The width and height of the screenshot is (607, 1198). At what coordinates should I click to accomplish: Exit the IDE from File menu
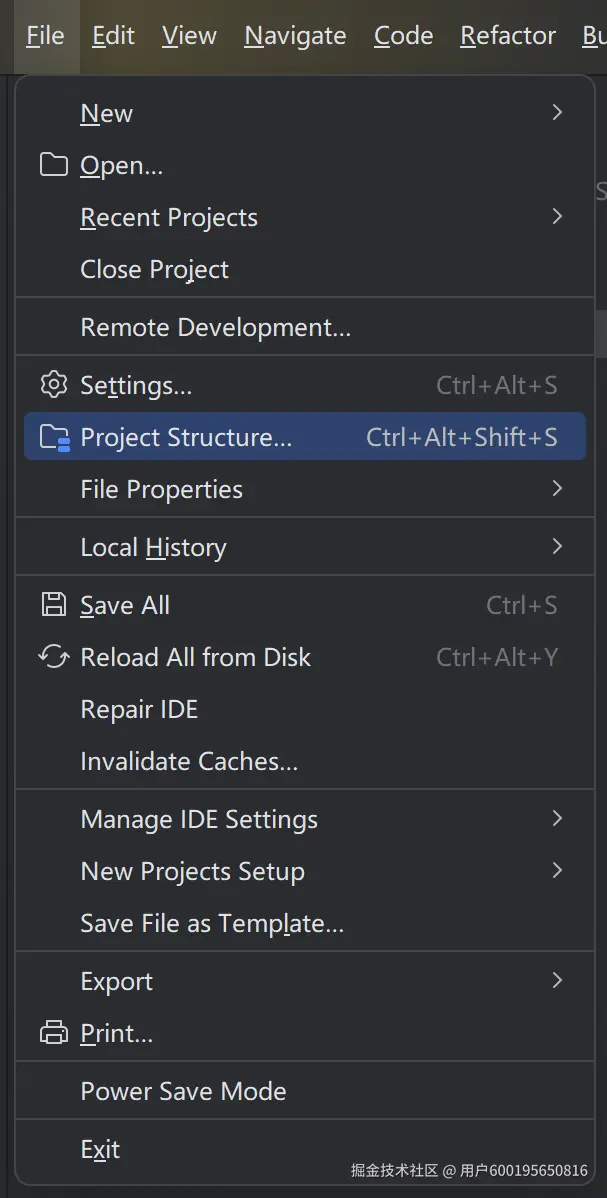[x=100, y=1149]
